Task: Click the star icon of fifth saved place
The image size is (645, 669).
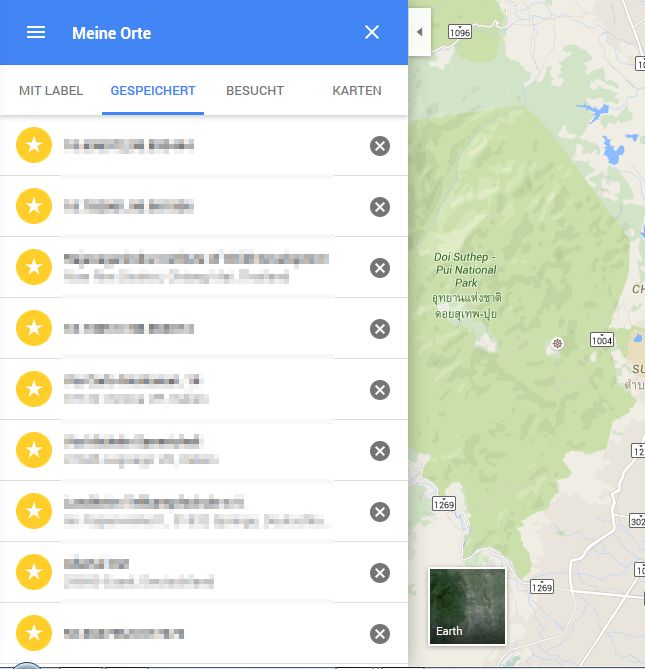Action: [x=34, y=389]
